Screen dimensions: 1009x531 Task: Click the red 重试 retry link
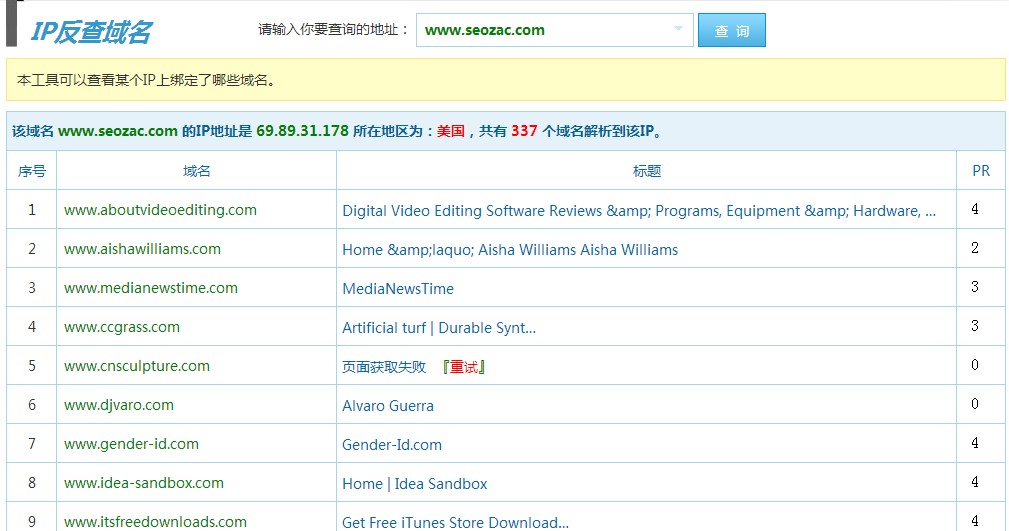click(x=464, y=367)
